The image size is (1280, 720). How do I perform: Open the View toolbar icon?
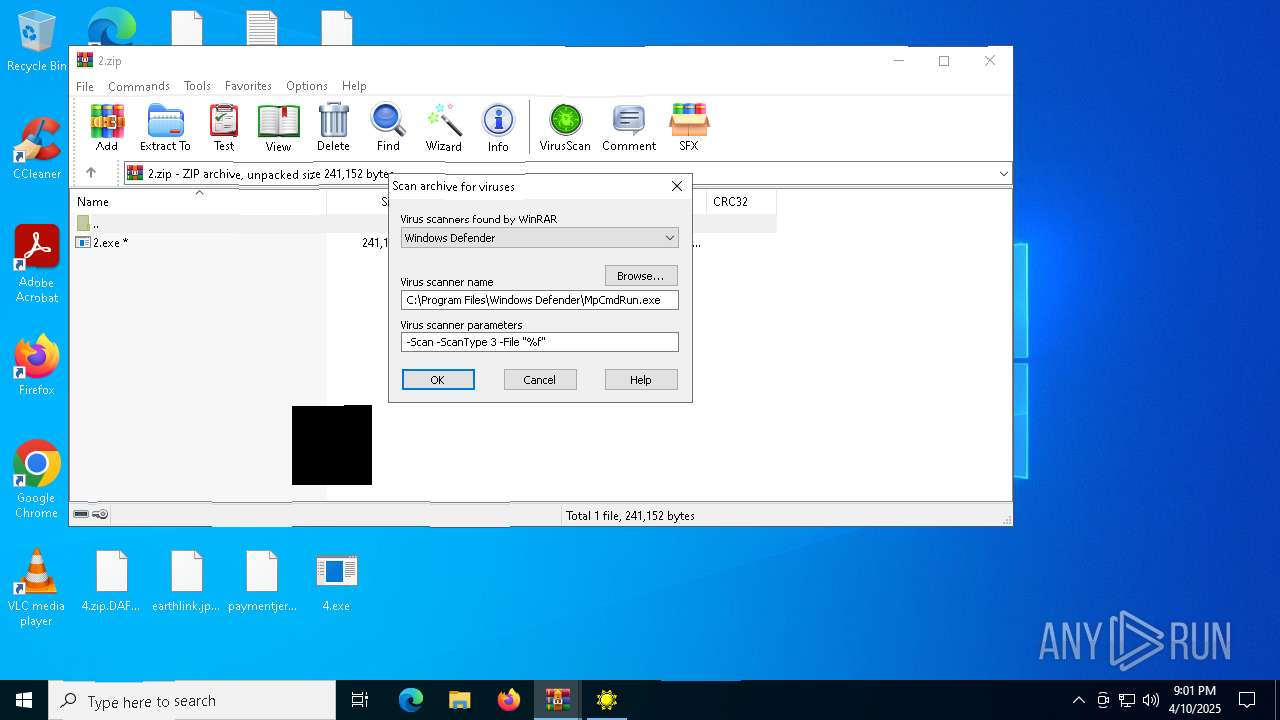click(x=278, y=127)
